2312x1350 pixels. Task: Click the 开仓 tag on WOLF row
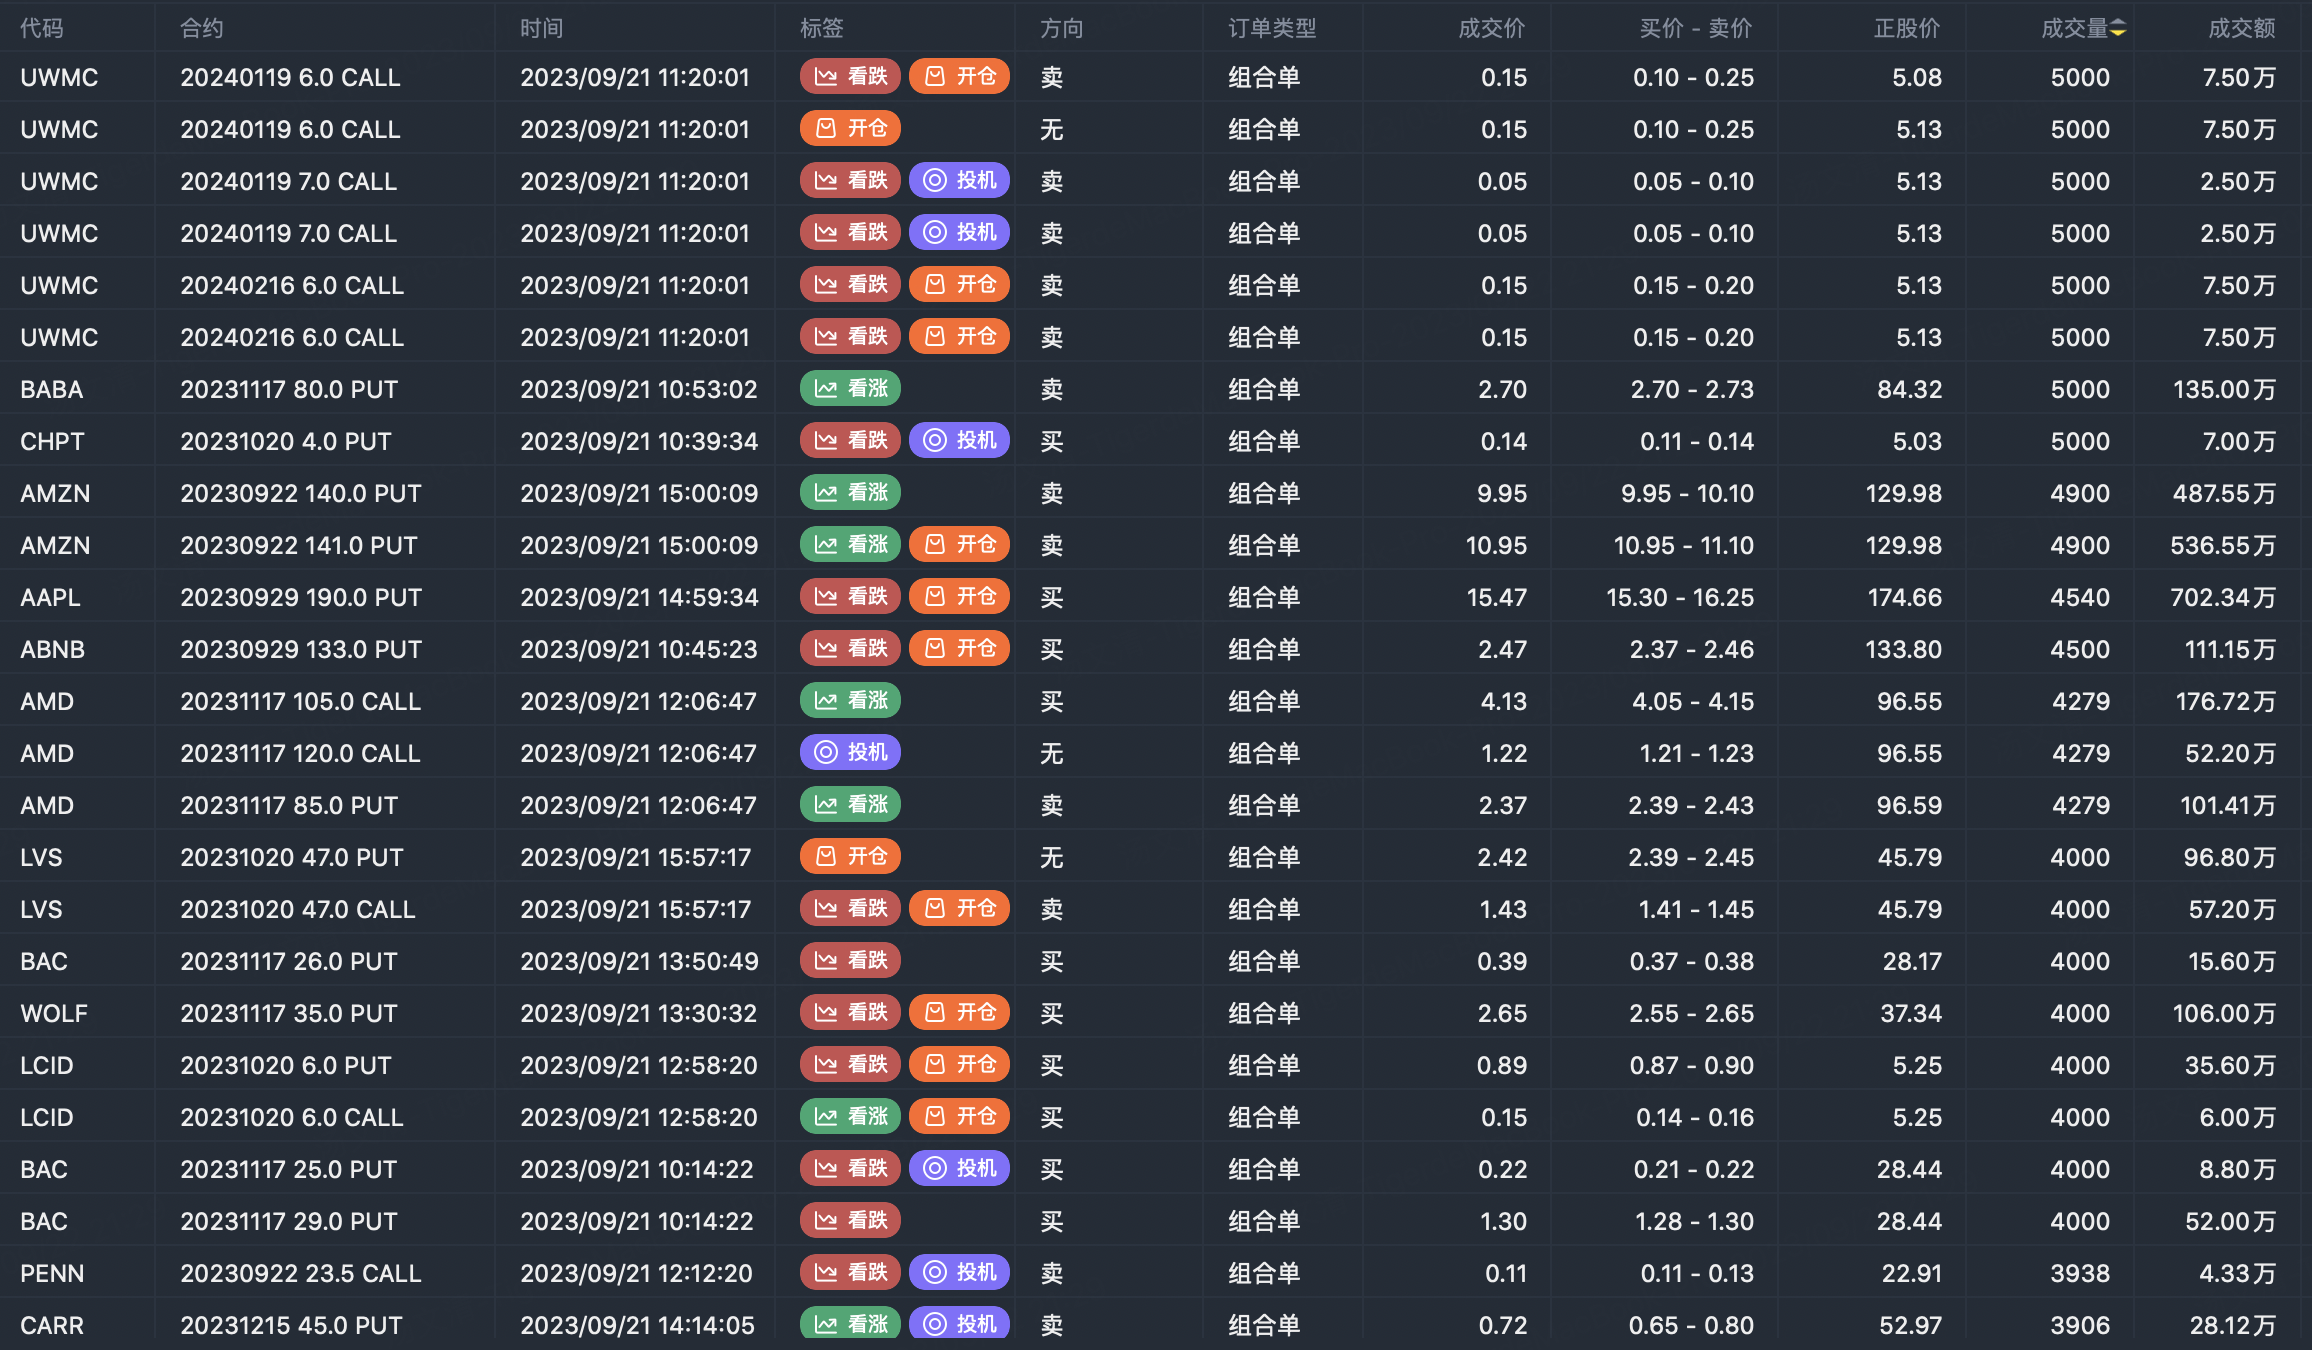click(959, 1013)
